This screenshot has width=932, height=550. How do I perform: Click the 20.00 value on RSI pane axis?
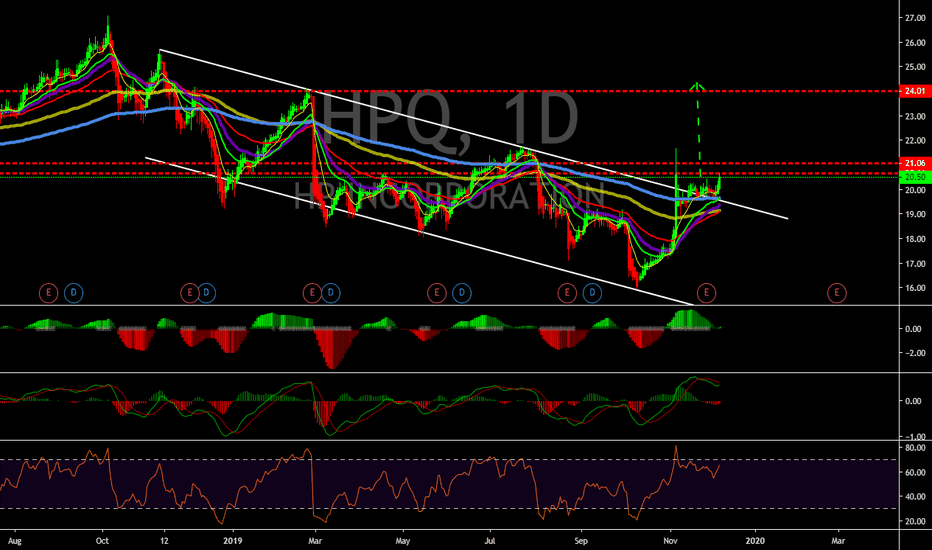click(x=915, y=521)
